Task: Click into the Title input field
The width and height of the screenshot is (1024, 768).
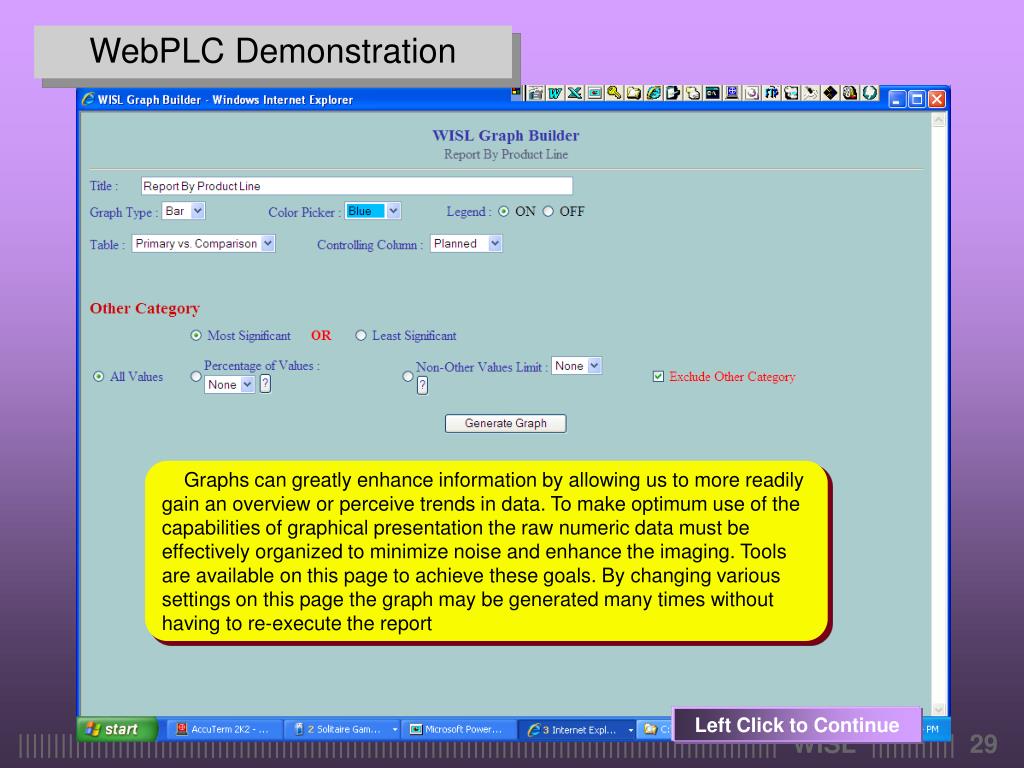Action: coord(357,186)
